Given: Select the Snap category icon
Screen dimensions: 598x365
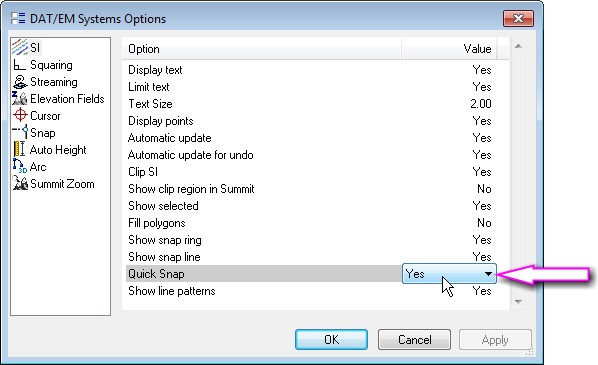Looking at the screenshot, I should pyautogui.click(x=20, y=132).
